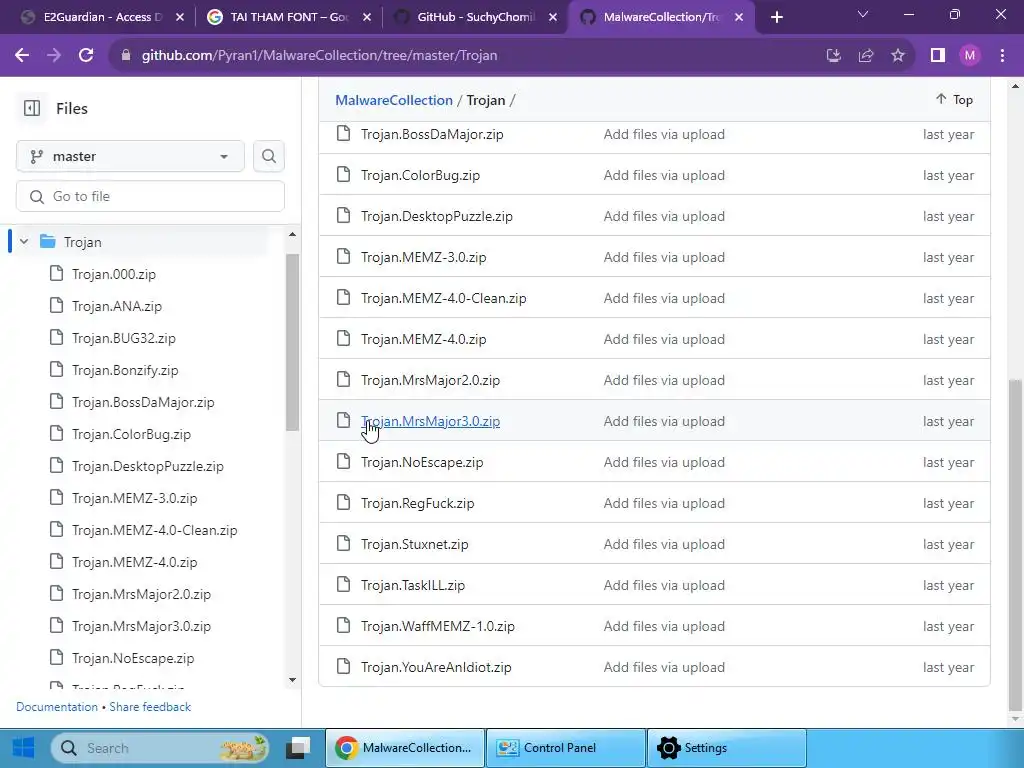Click the page vertical scrollbar thumb
The width and height of the screenshot is (1024, 768).
[x=1015, y=545]
